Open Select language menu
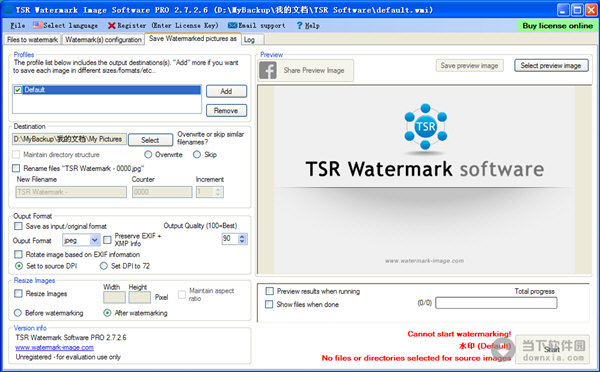The width and height of the screenshot is (600, 372). 65,26
